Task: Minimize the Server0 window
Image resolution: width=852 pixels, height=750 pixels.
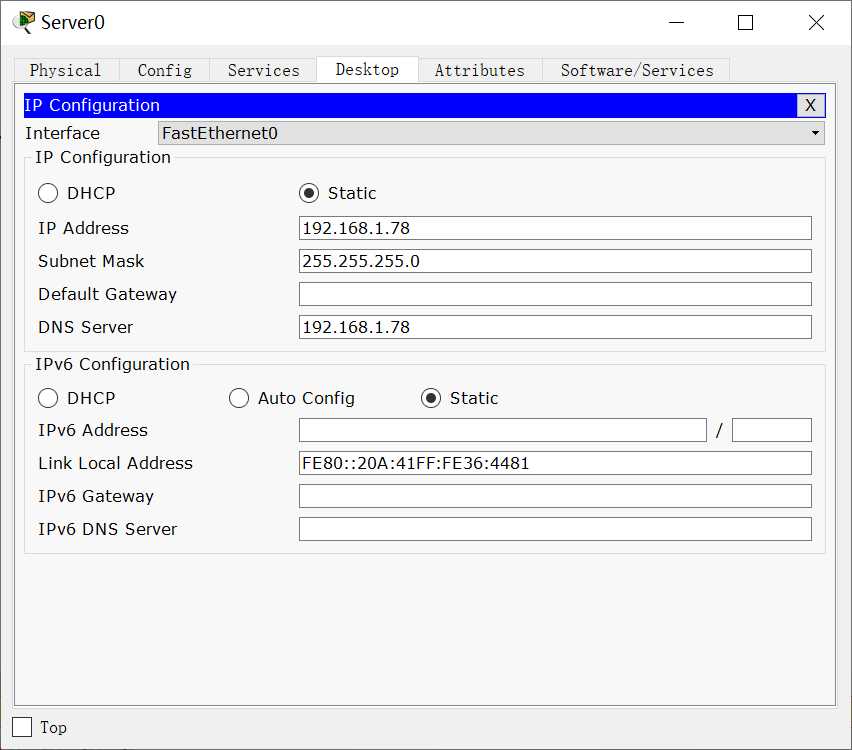Action: click(676, 22)
